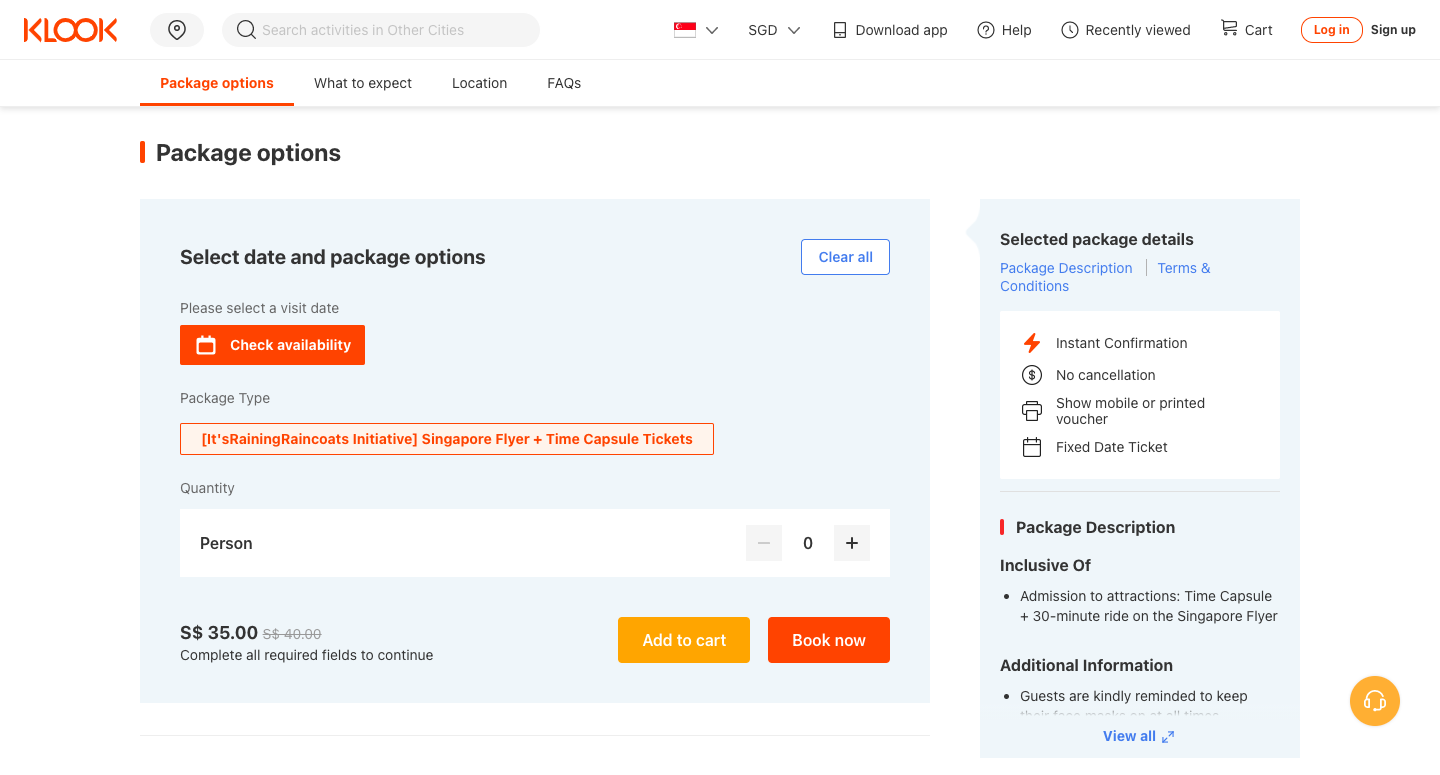Click the 'Show mobile or printed voucher' text
Screen dimensions: 1440x775
point(1131,411)
